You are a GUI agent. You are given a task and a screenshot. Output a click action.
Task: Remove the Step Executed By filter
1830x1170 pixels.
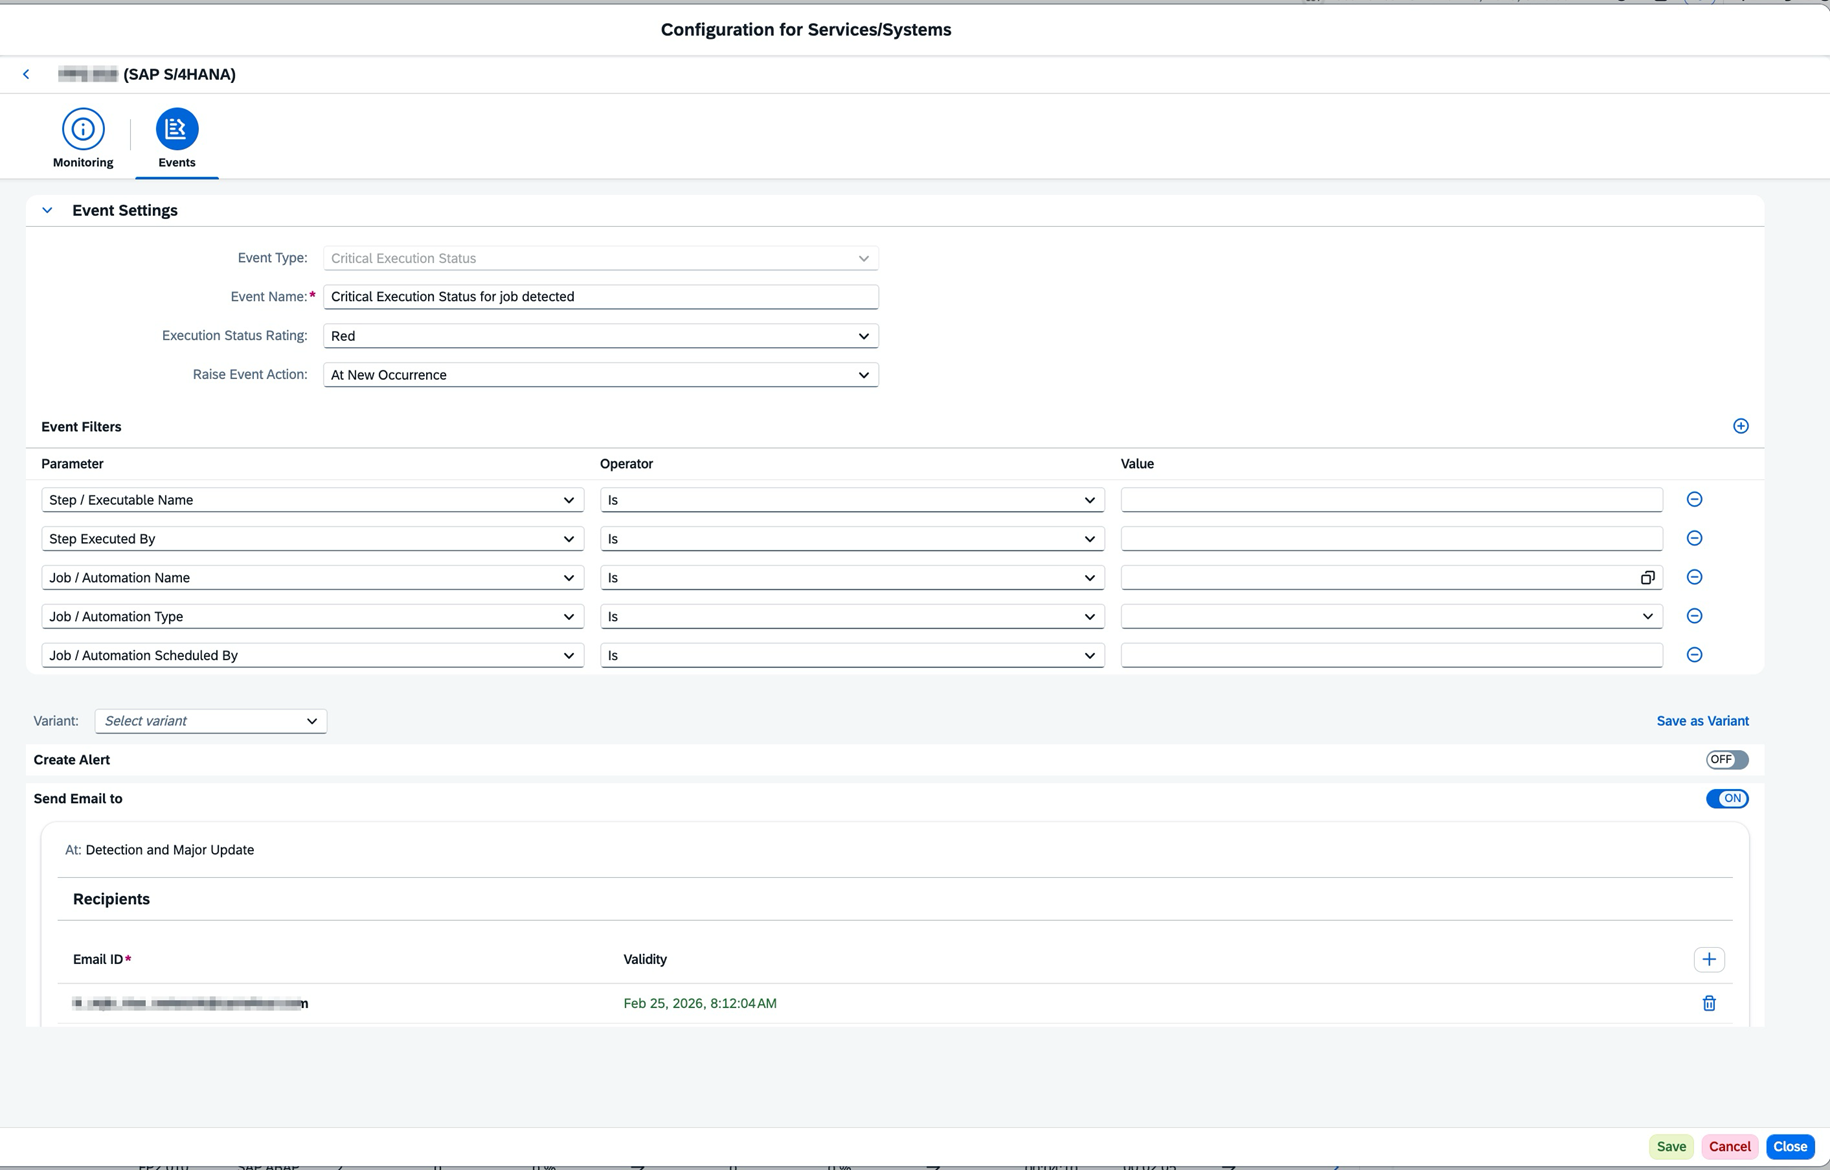click(x=1694, y=538)
